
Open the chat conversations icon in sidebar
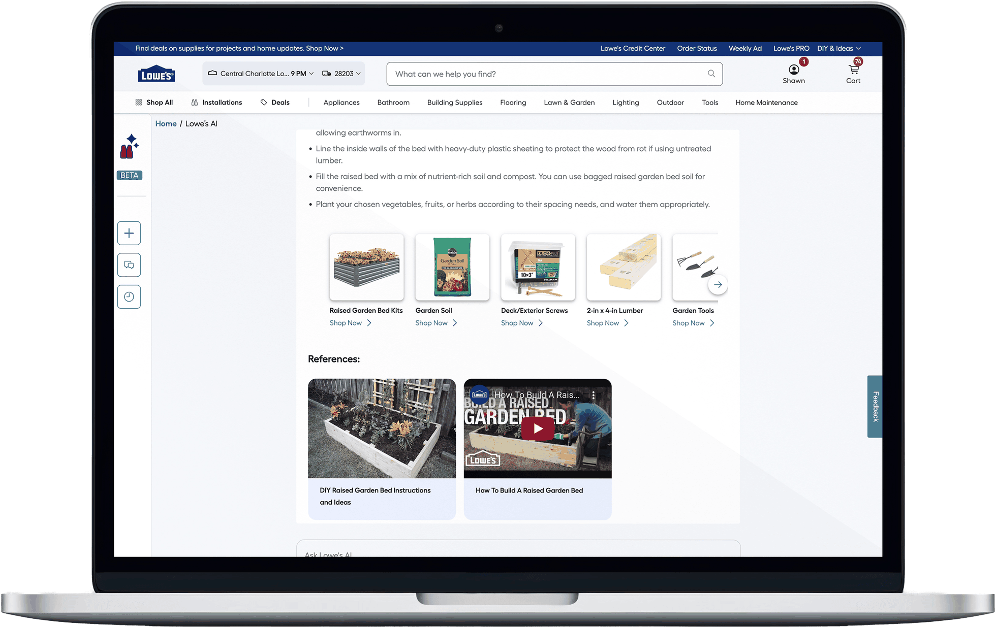(129, 265)
